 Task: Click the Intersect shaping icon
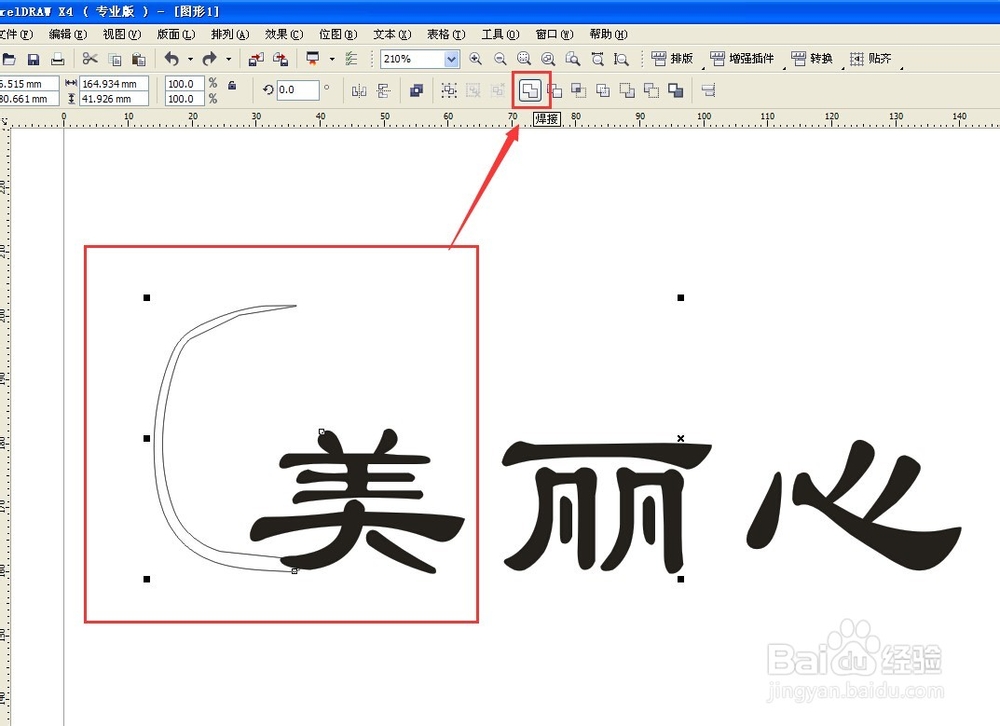(578, 91)
